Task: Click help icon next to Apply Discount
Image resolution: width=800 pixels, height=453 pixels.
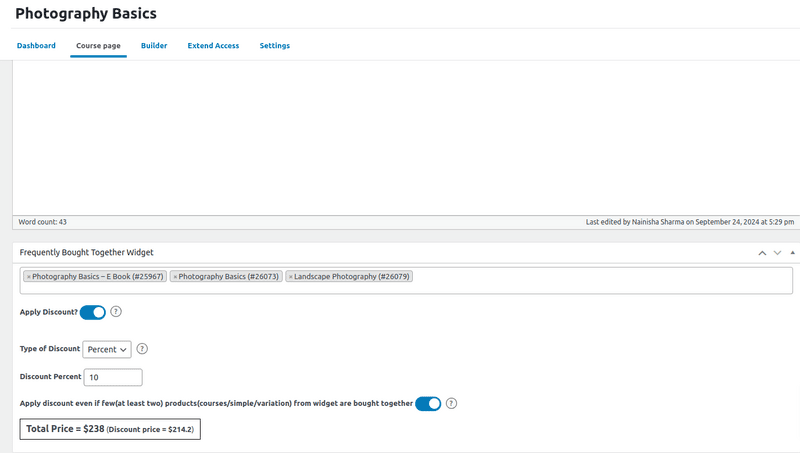Action: pos(116,312)
